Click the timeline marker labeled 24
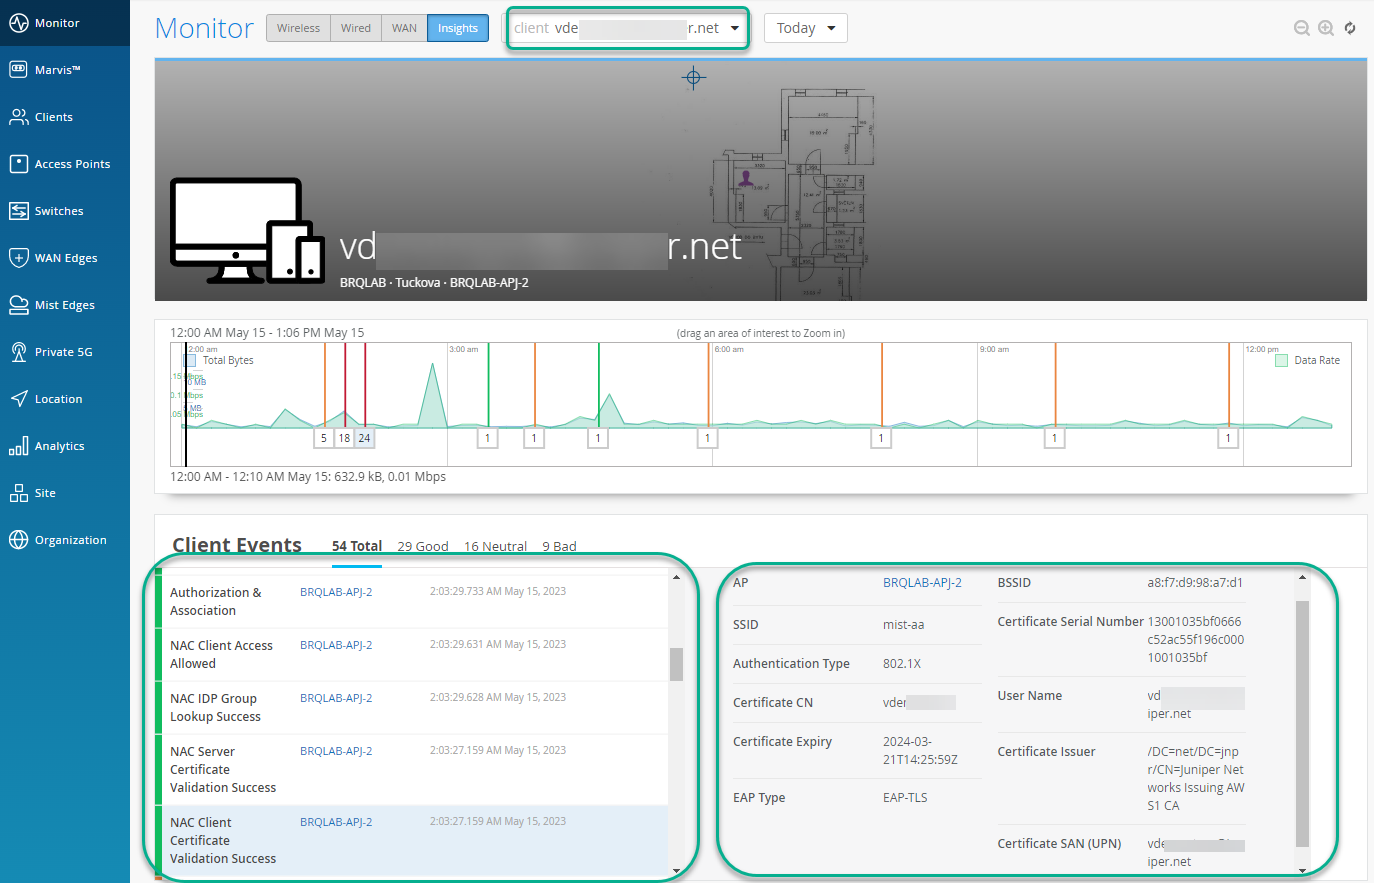This screenshot has height=883, width=1374. tap(364, 438)
